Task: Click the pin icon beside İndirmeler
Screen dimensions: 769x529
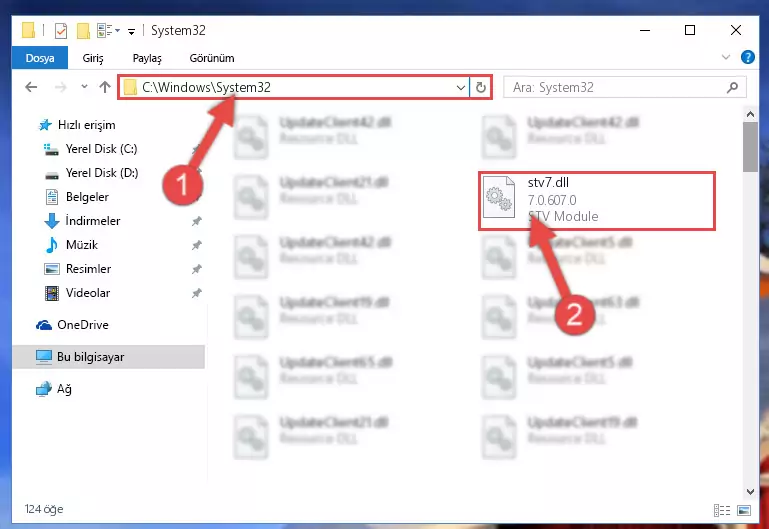Action: [197, 221]
